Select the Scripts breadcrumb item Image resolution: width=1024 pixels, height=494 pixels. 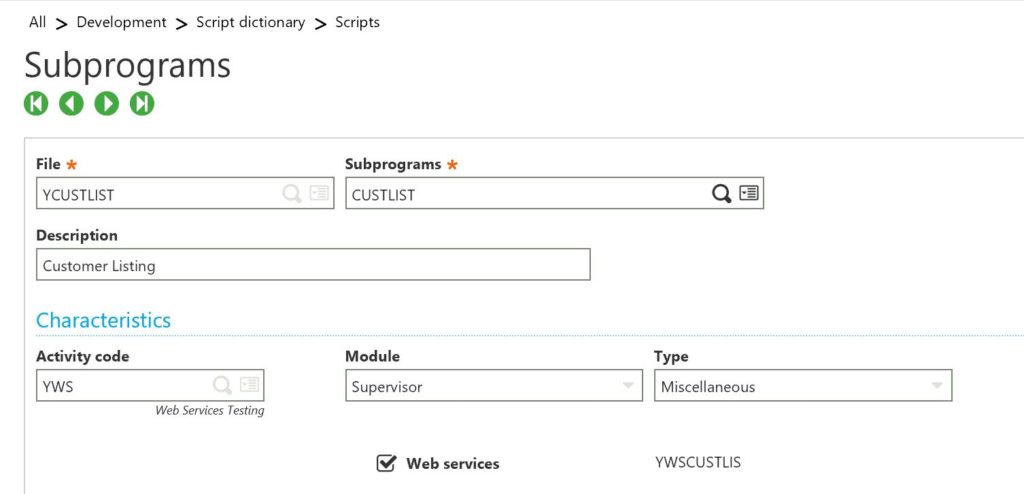357,22
